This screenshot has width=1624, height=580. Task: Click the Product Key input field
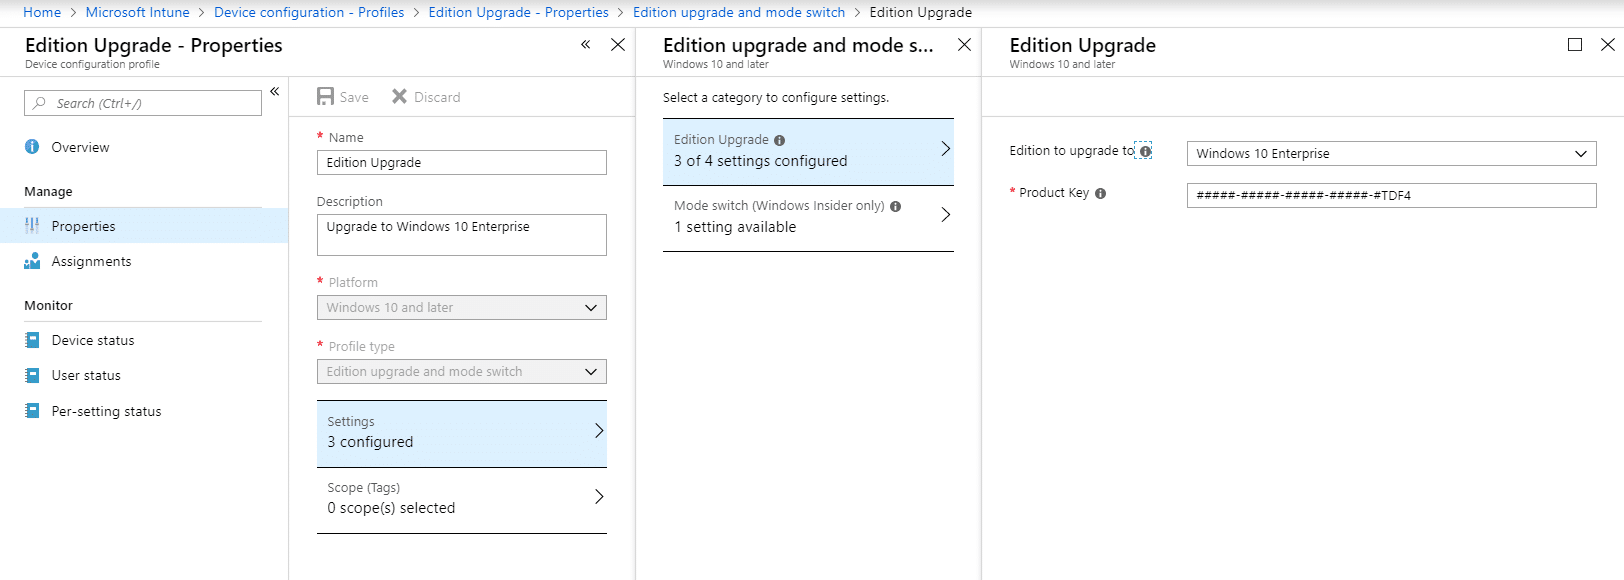pyautogui.click(x=1391, y=195)
